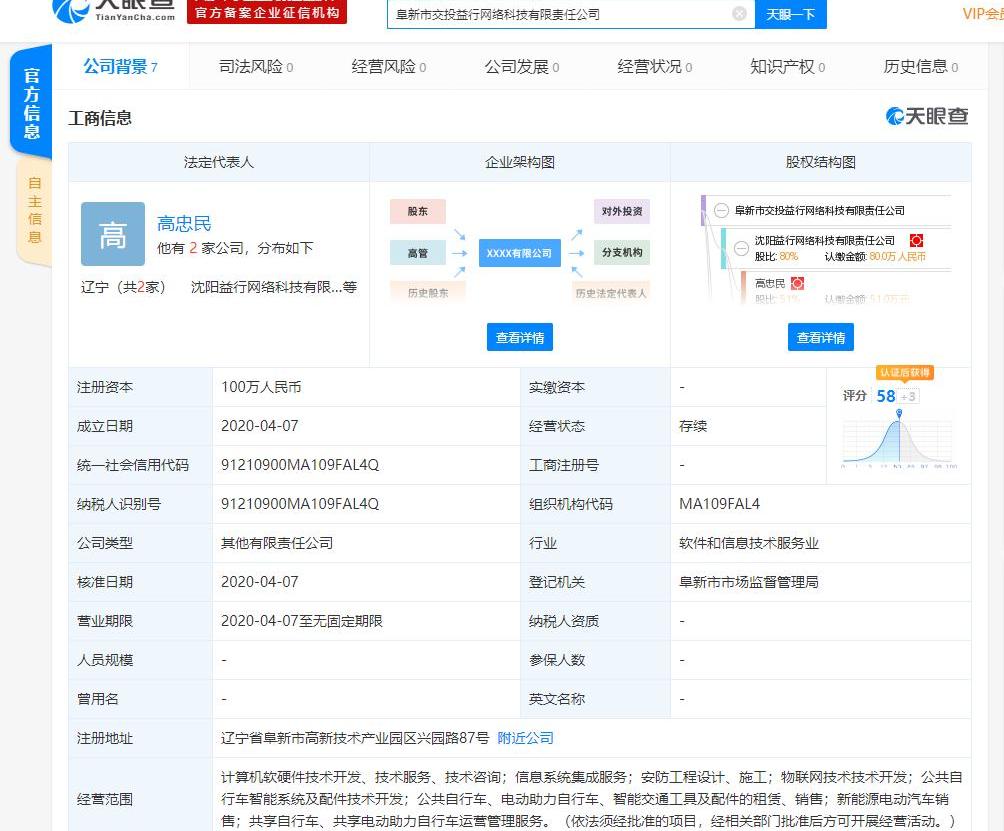Viewport: 1004px width, 831px height.
Task: Click the 高管 node in the structure diagram
Action: coord(417,253)
